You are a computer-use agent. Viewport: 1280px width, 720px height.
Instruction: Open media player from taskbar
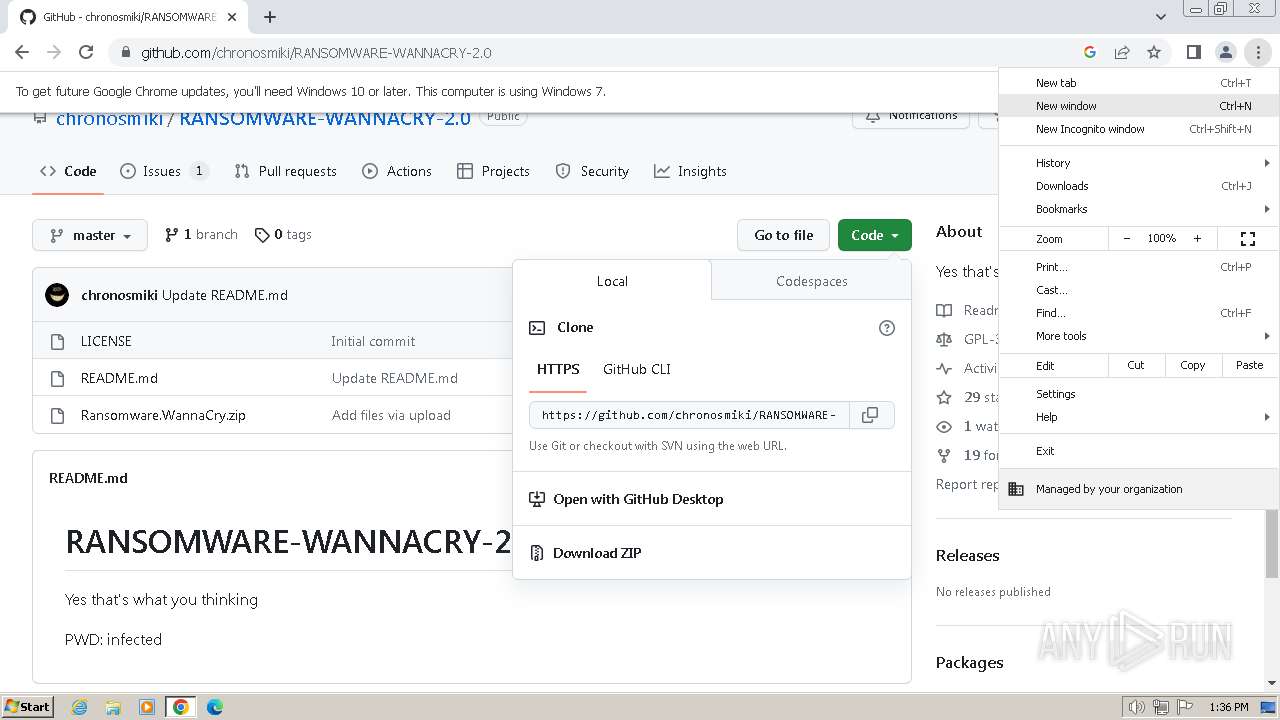coord(147,707)
